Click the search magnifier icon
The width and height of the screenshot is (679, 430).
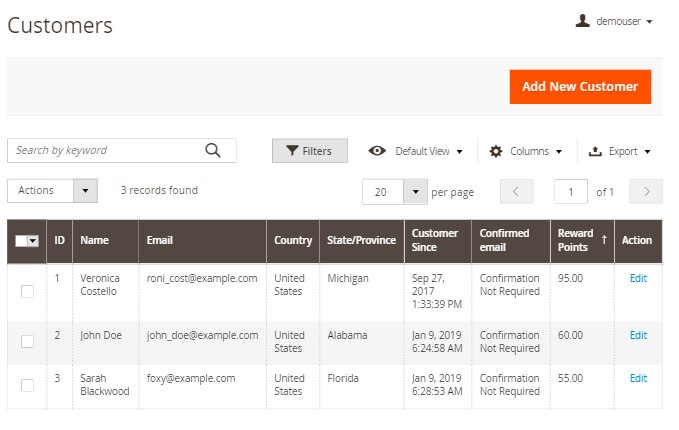212,151
